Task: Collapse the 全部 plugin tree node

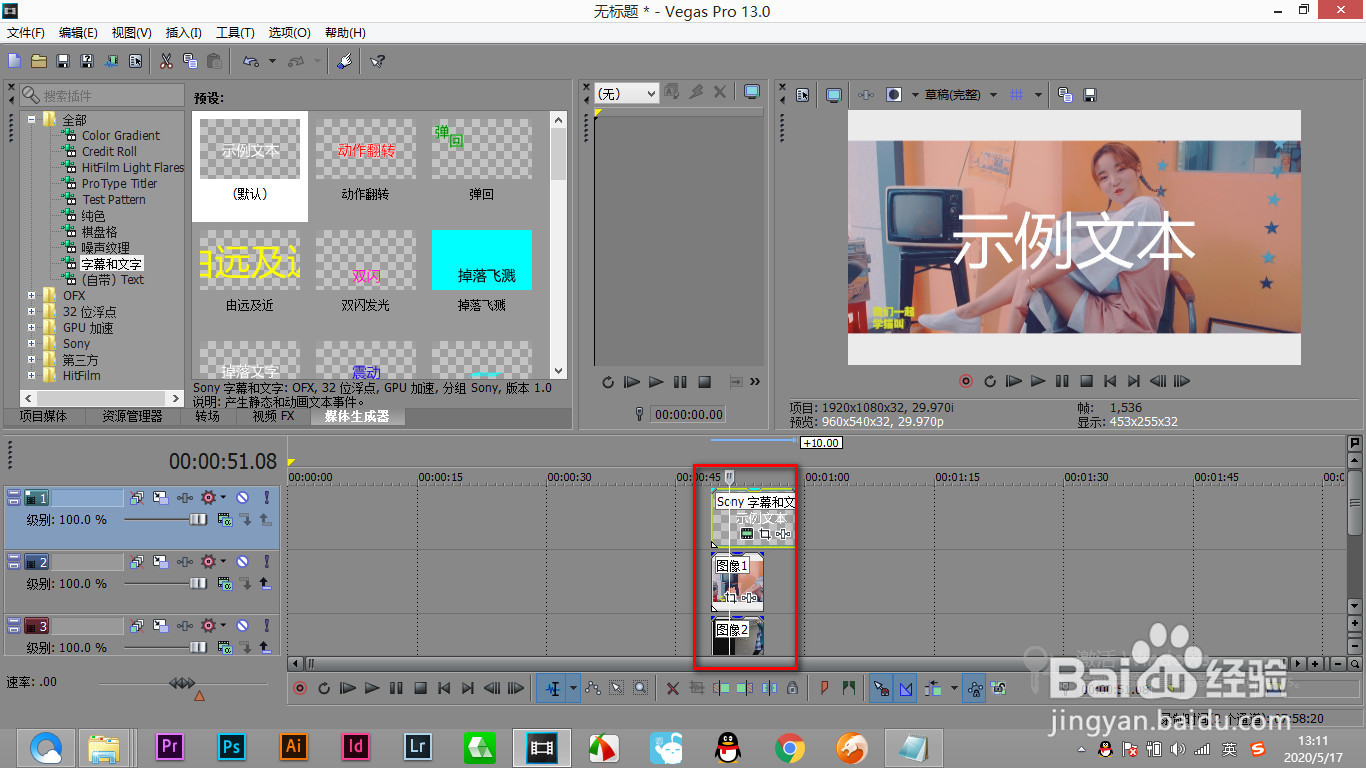Action: (32, 120)
